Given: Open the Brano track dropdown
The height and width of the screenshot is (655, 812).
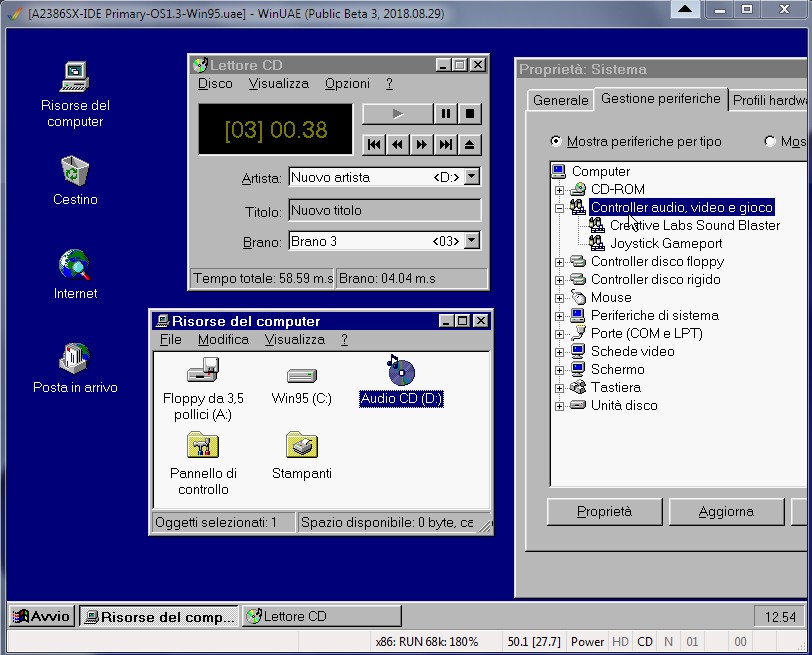Looking at the screenshot, I should coord(472,241).
